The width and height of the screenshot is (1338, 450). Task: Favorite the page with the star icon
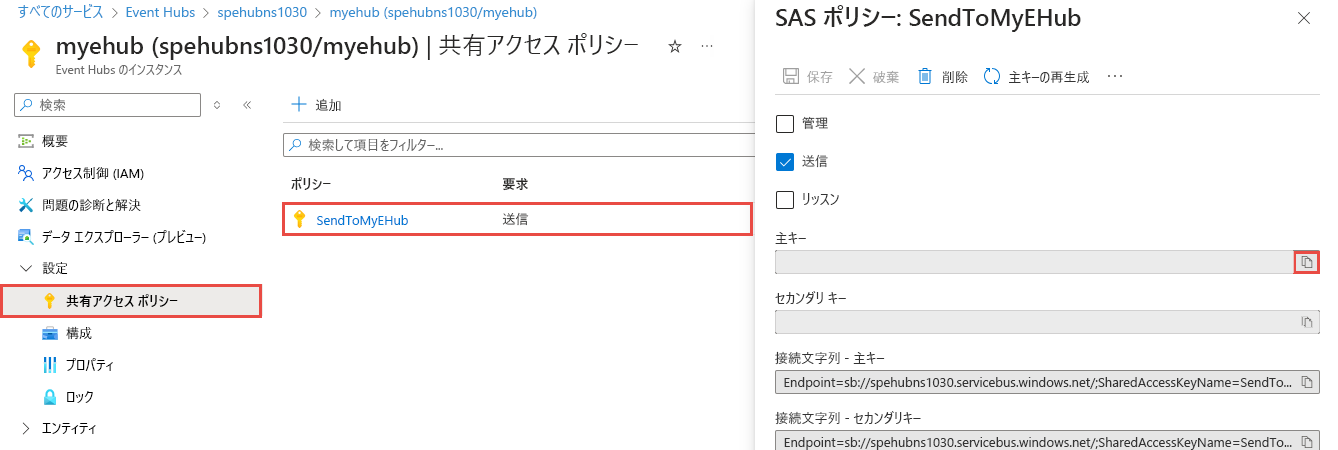(675, 47)
